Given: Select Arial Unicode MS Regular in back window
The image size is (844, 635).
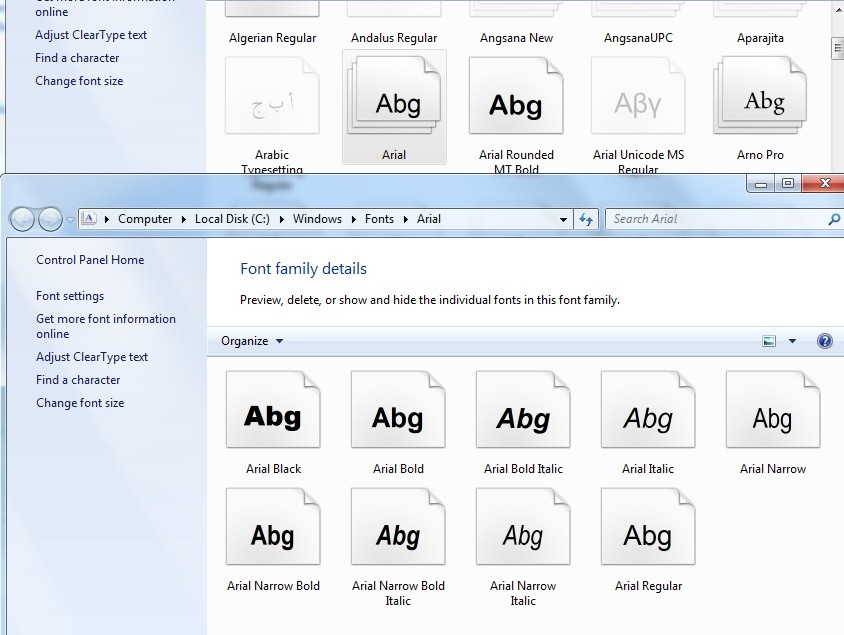Looking at the screenshot, I should [x=638, y=96].
